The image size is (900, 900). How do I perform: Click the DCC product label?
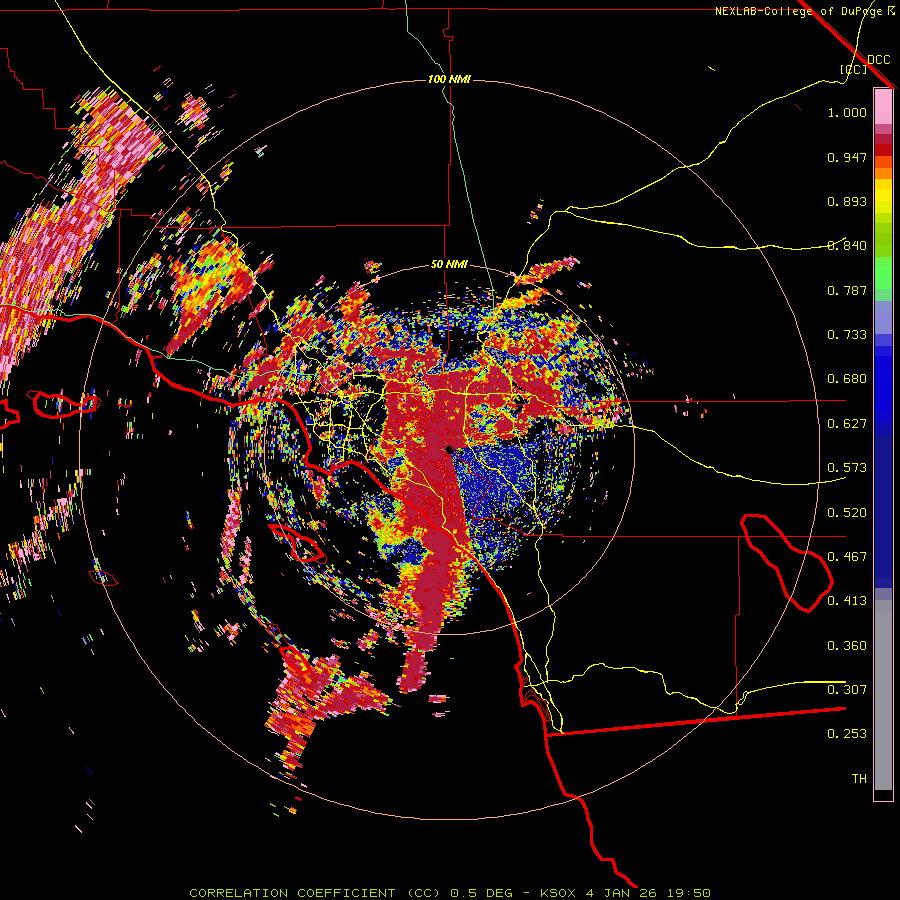click(879, 60)
